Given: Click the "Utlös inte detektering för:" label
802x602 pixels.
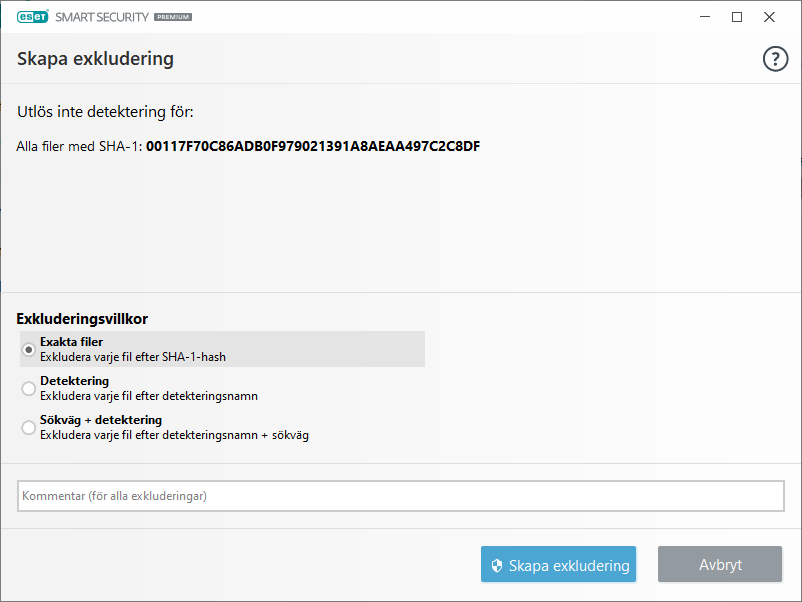Looking at the screenshot, I should pyautogui.click(x=105, y=111).
